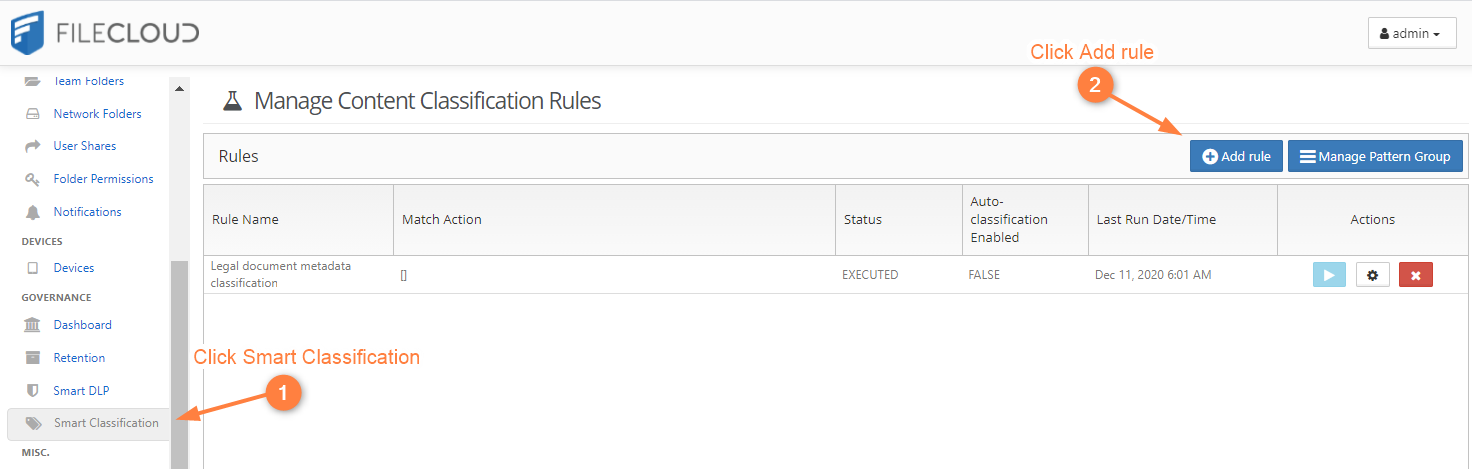
Task: Open settings gear for the rule
Action: [x=1372, y=275]
